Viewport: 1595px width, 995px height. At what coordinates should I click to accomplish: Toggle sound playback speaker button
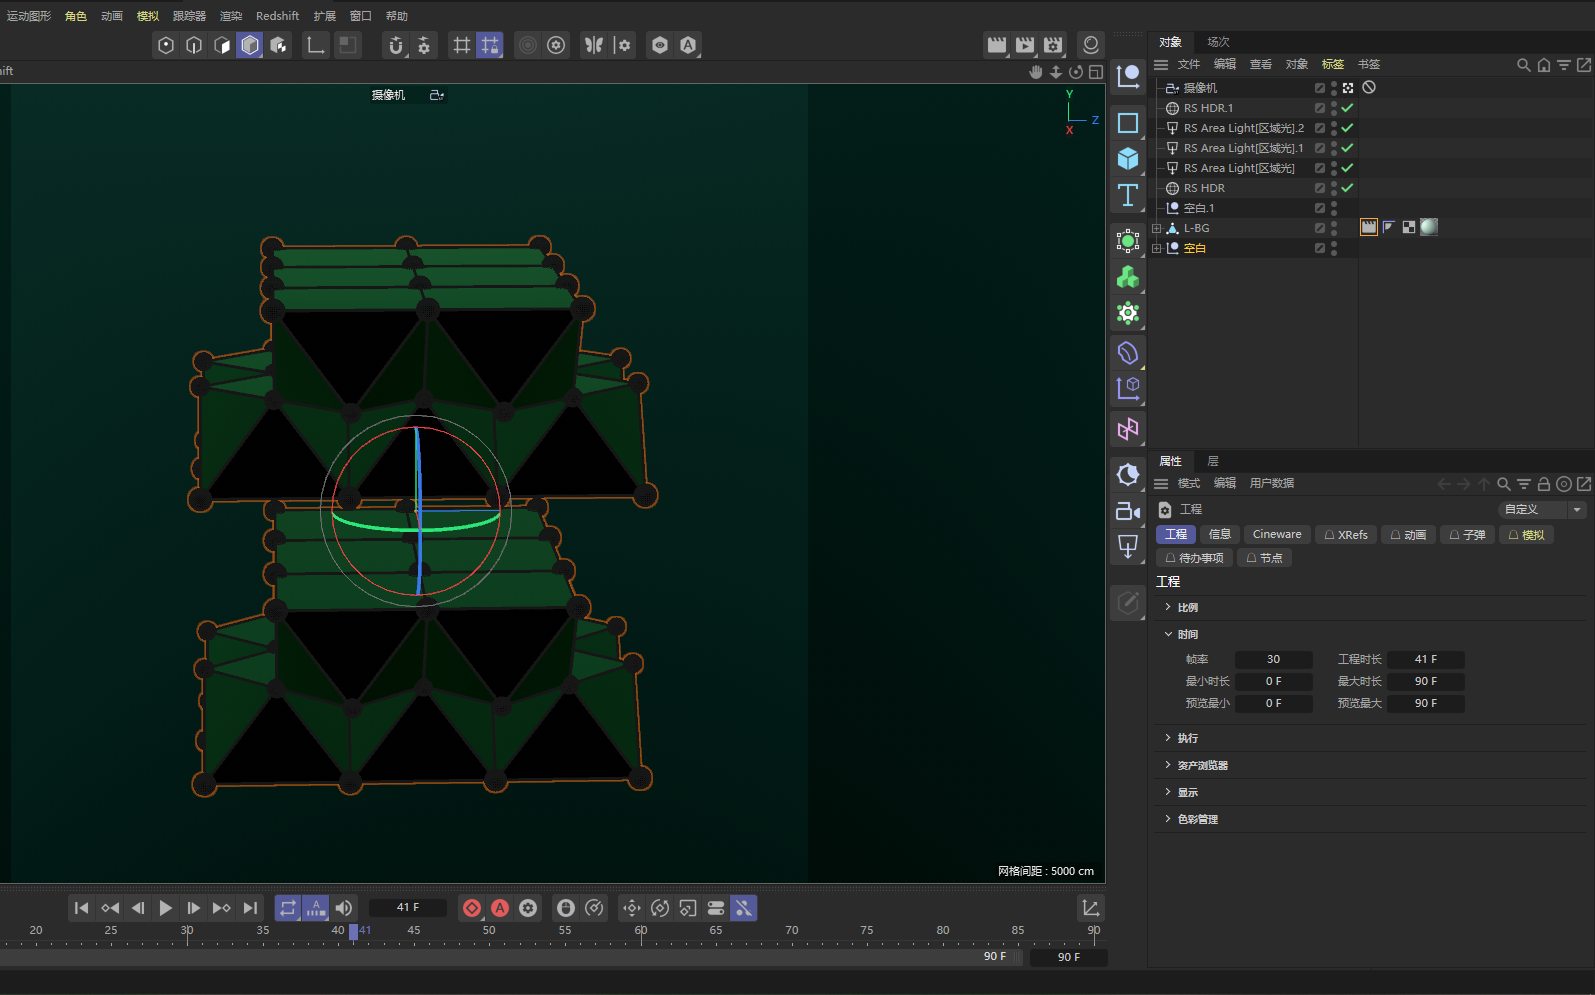click(x=344, y=908)
